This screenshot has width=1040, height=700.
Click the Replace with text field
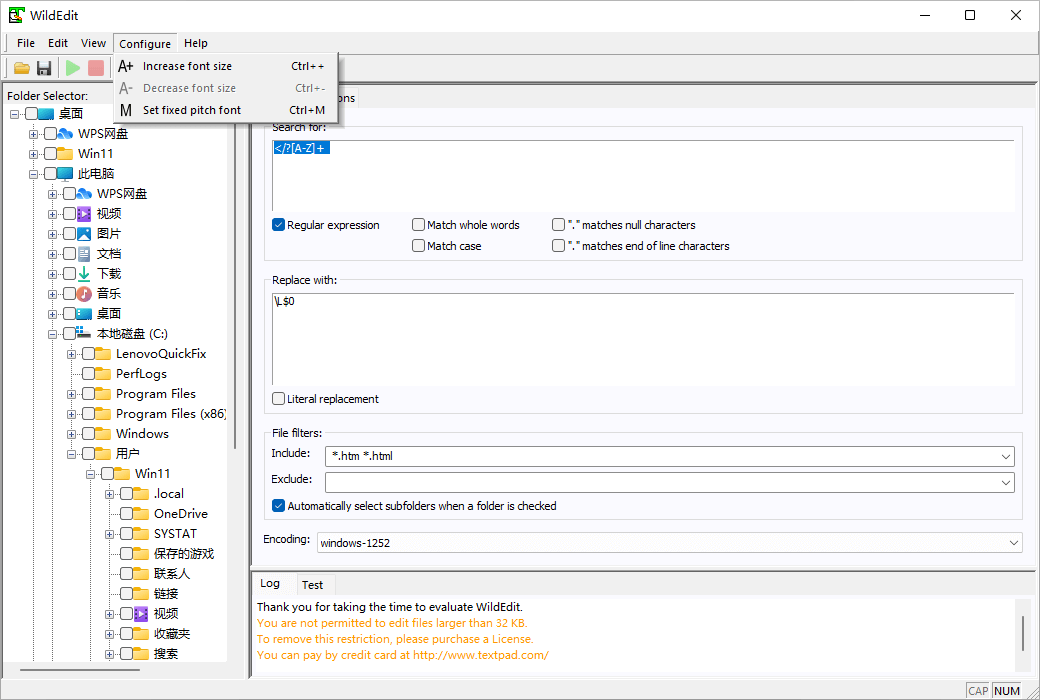coord(643,339)
